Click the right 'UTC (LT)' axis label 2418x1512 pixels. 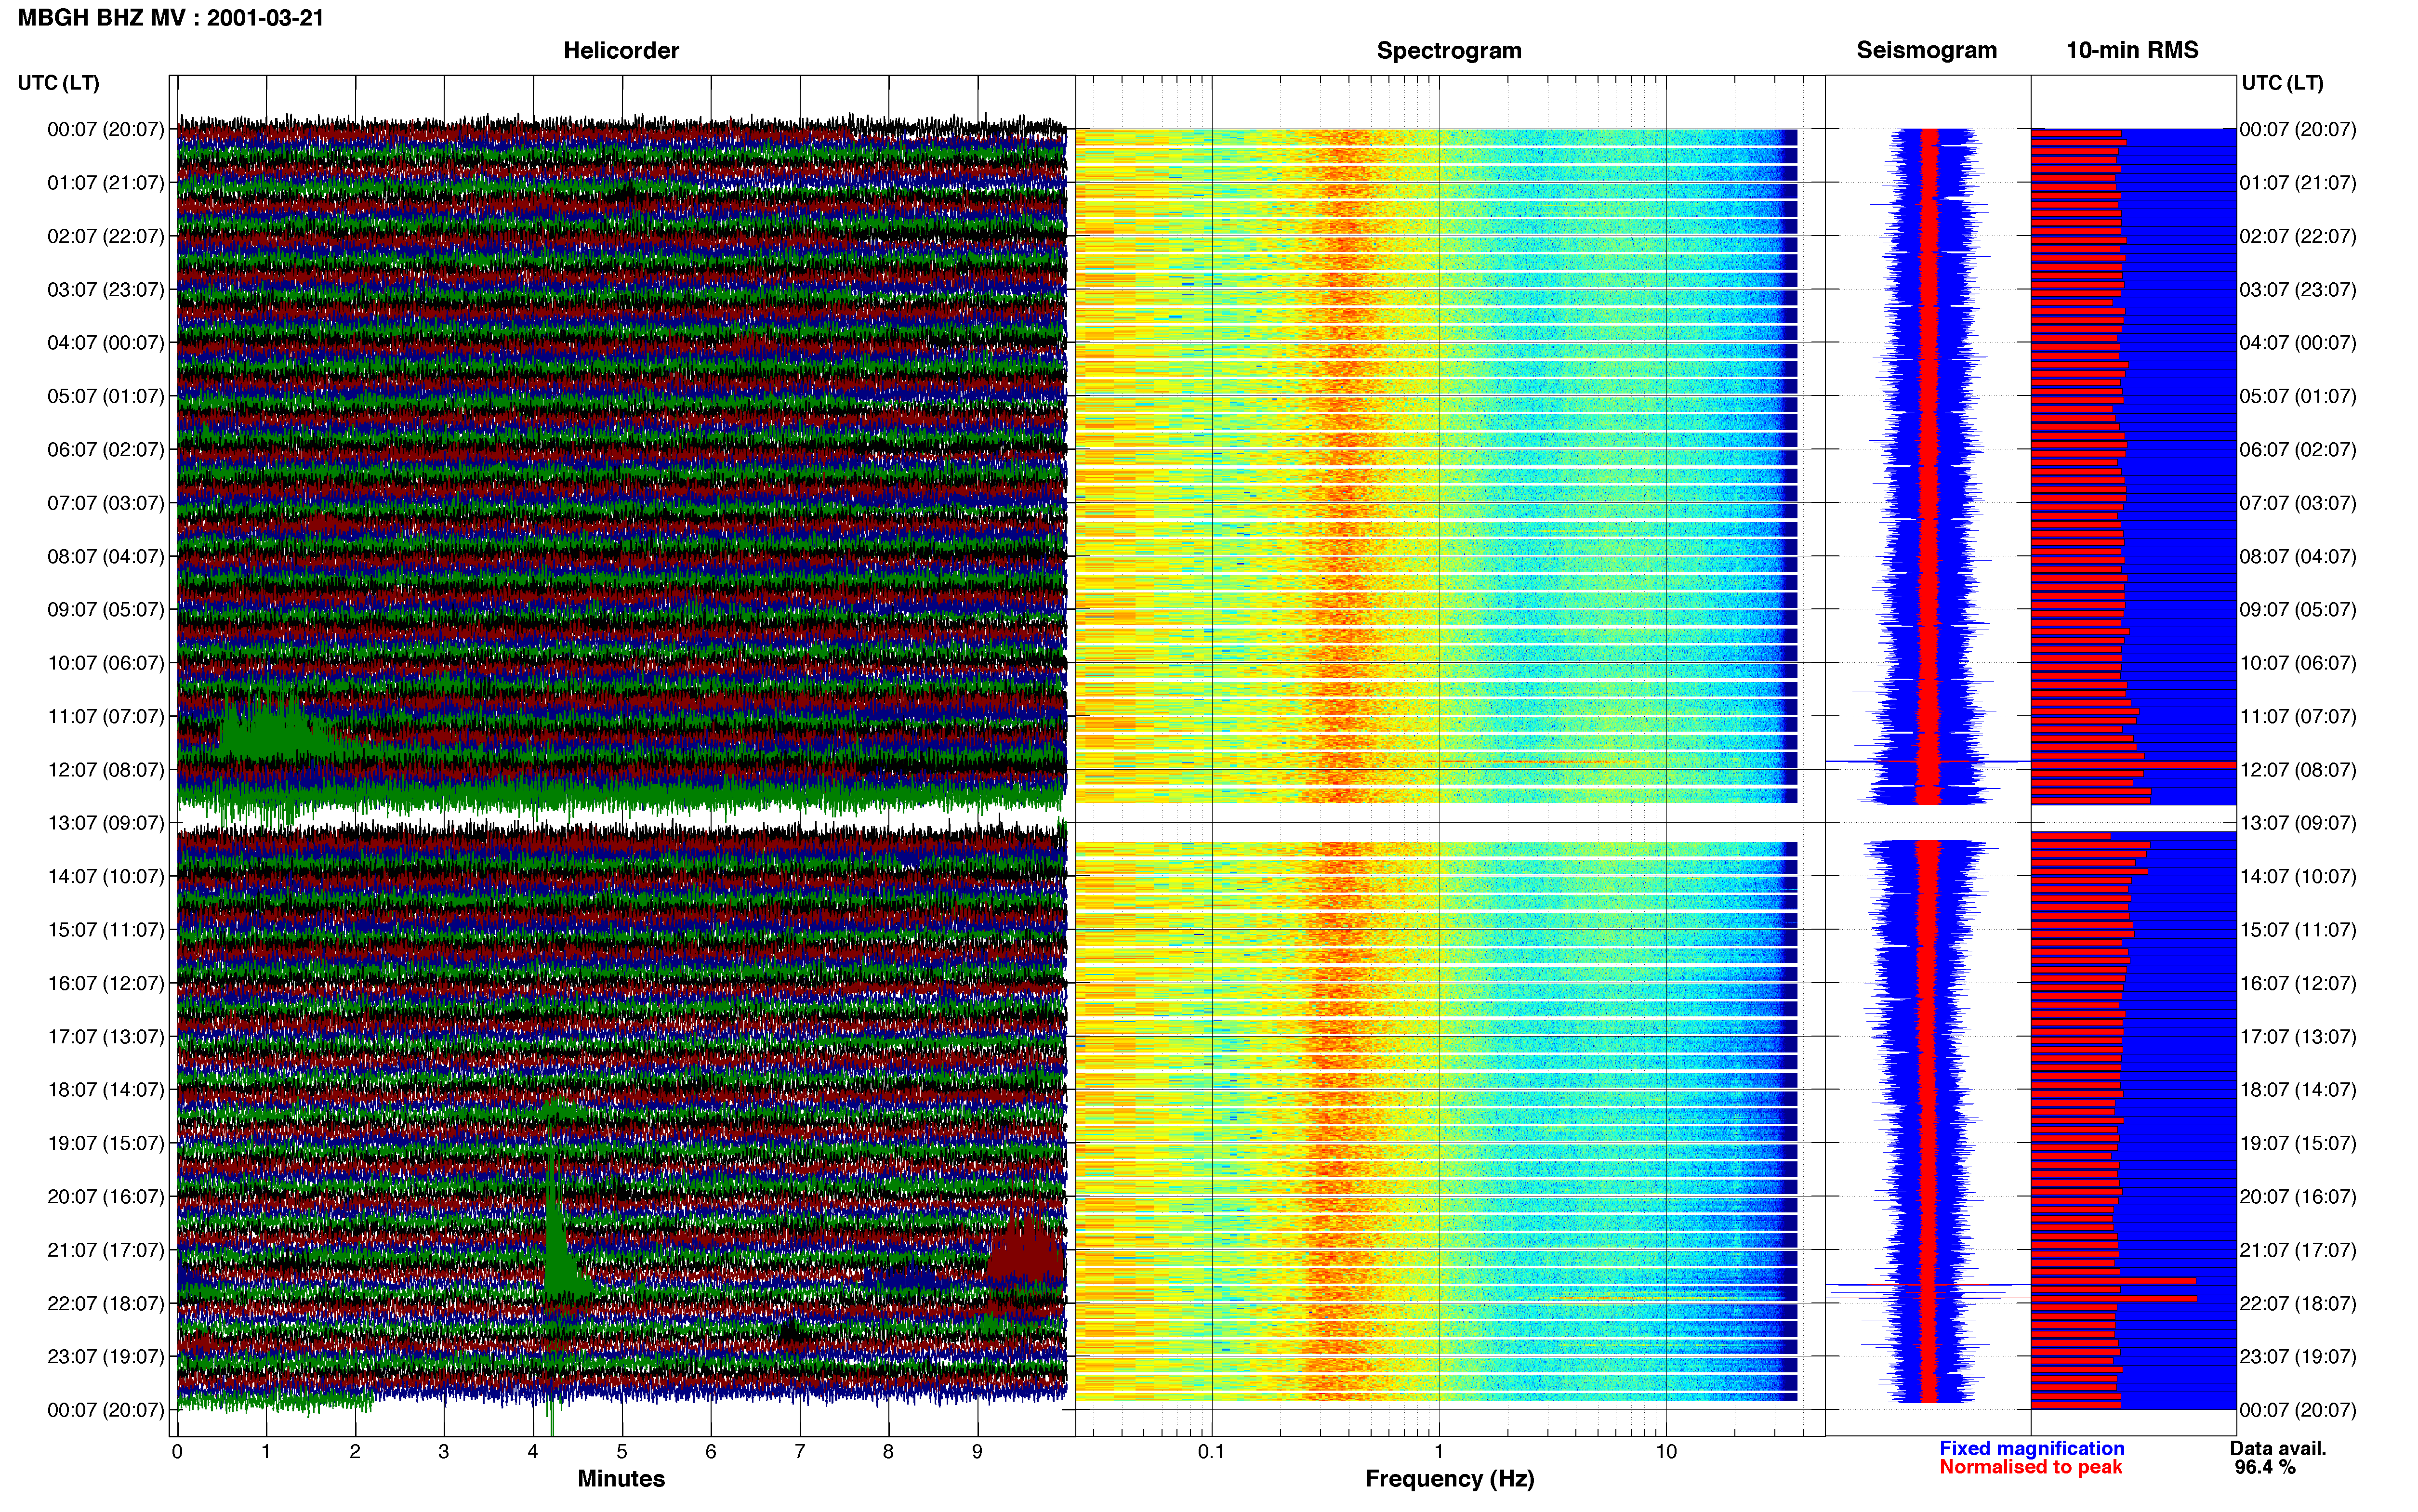[x=2282, y=83]
